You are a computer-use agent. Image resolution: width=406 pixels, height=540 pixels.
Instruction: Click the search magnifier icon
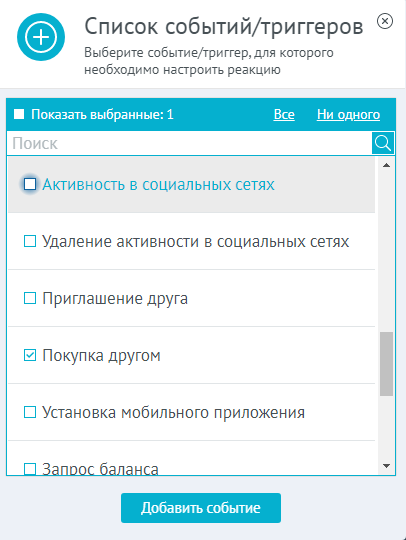click(383, 143)
